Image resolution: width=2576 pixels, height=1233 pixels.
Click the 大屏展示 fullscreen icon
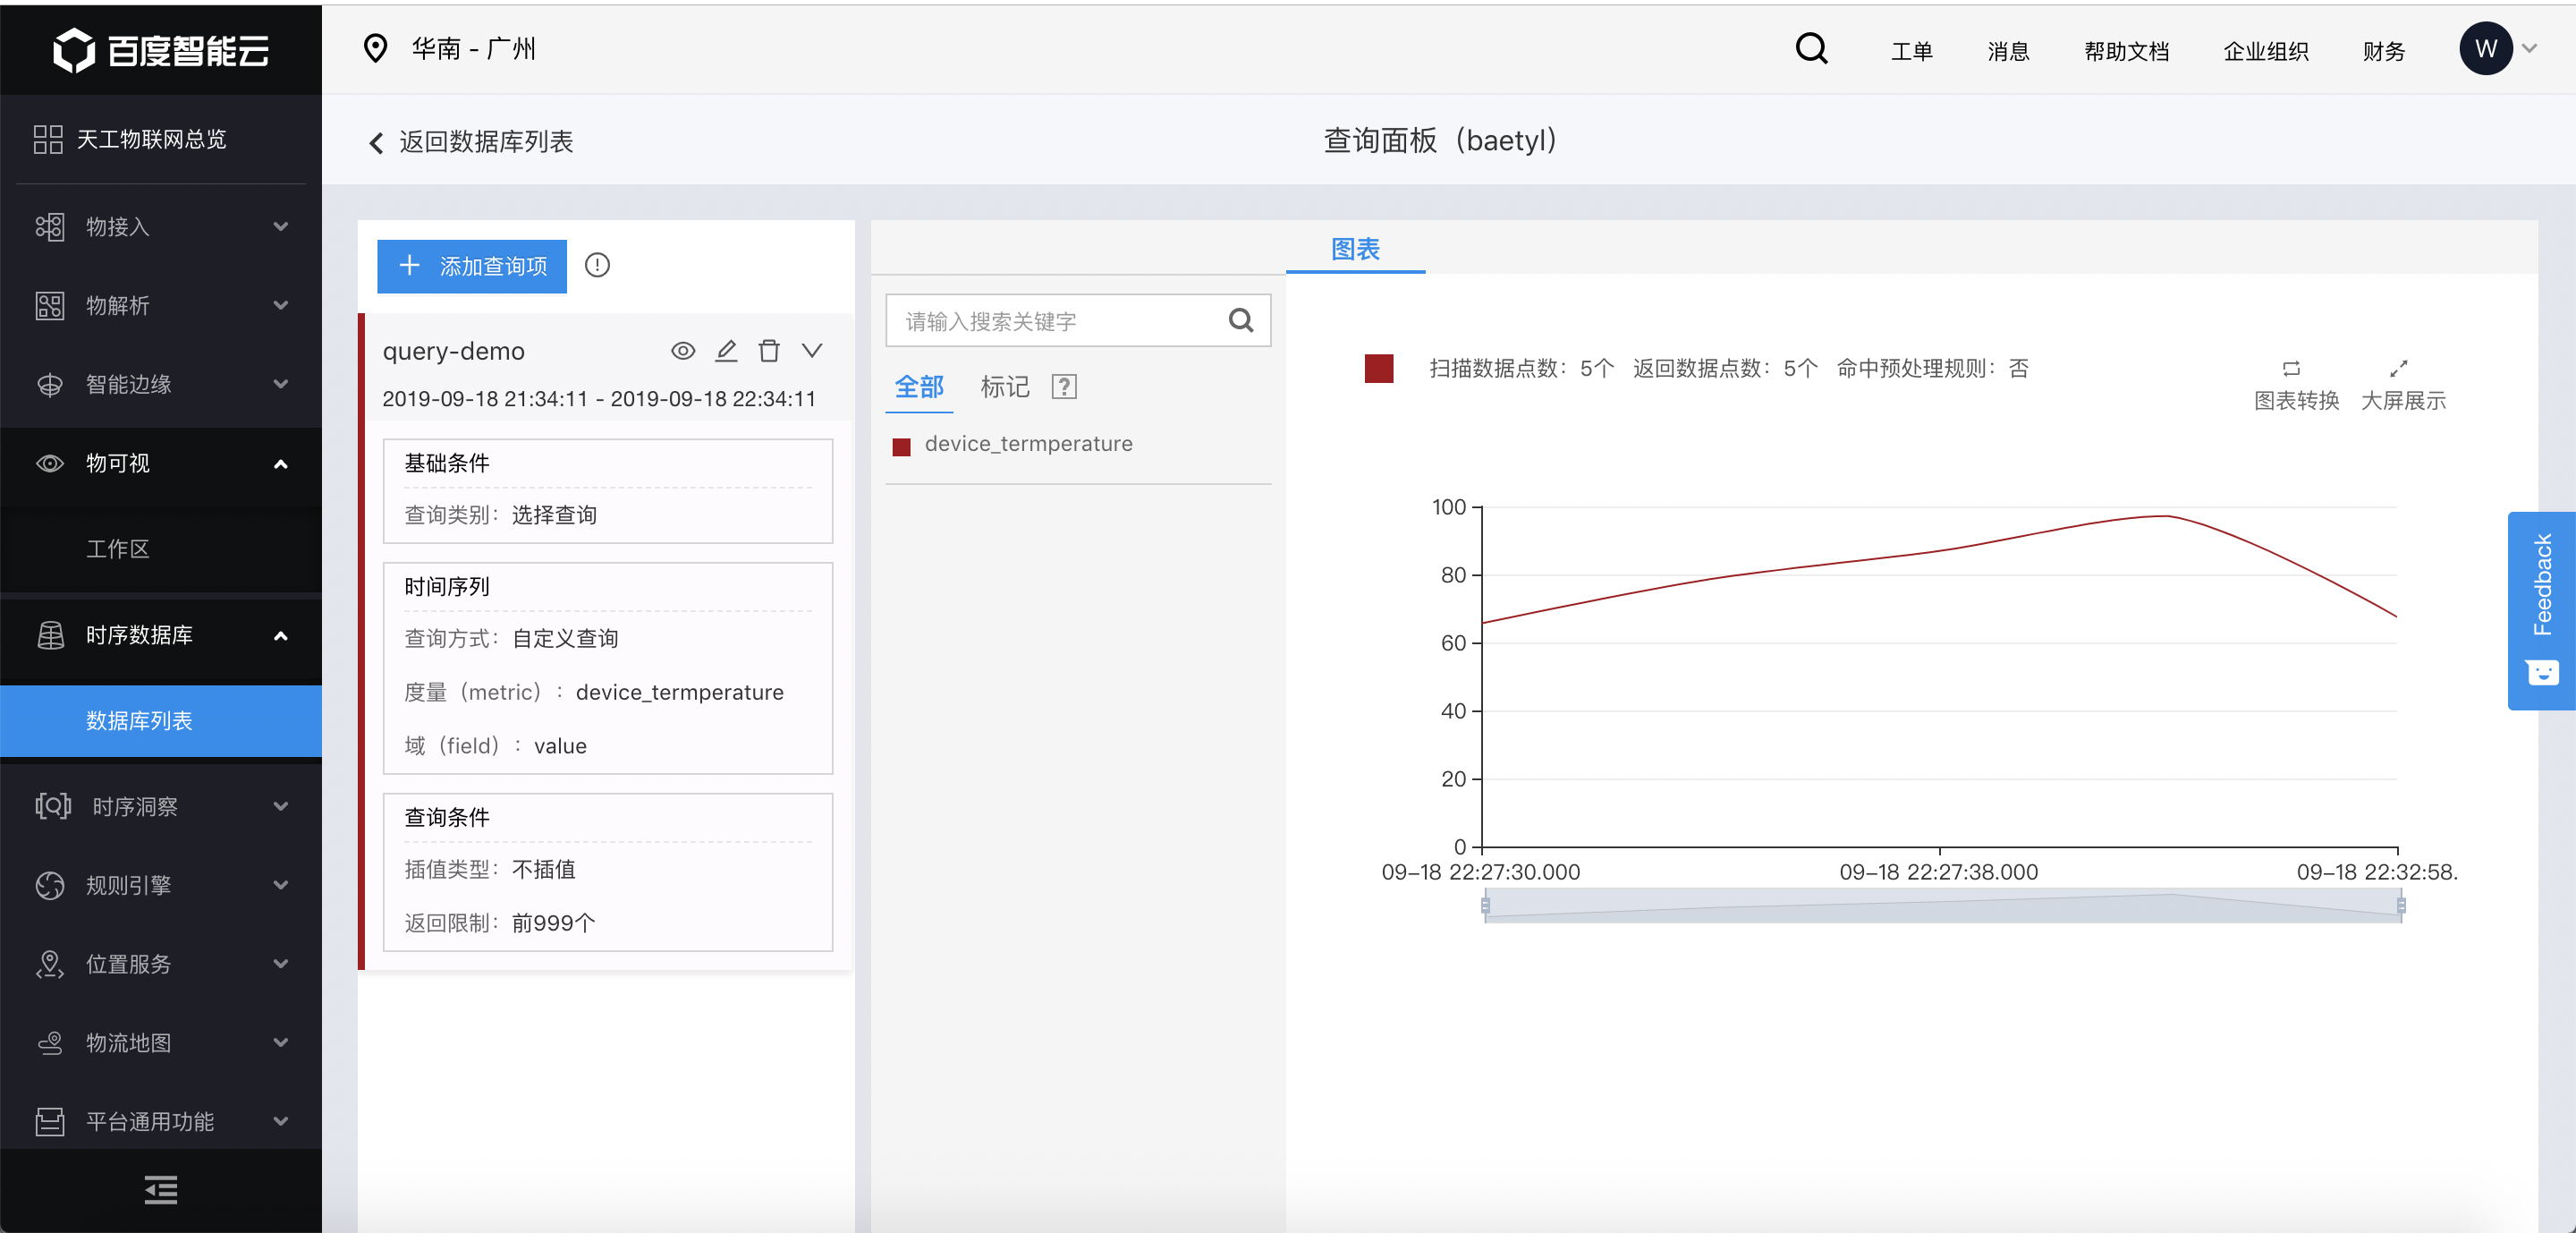[2399, 368]
